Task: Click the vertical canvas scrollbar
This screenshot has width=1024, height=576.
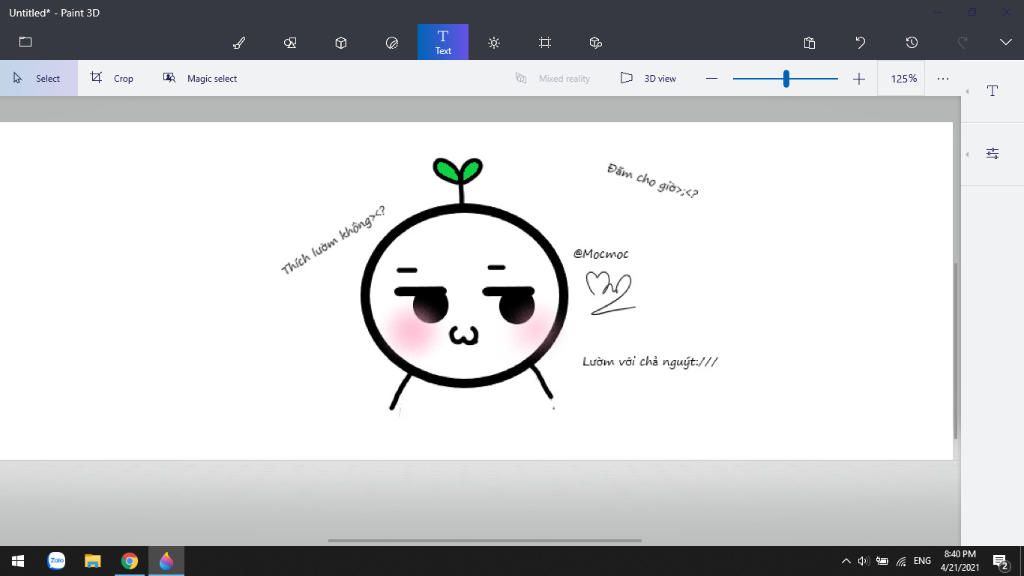Action: 955,351
